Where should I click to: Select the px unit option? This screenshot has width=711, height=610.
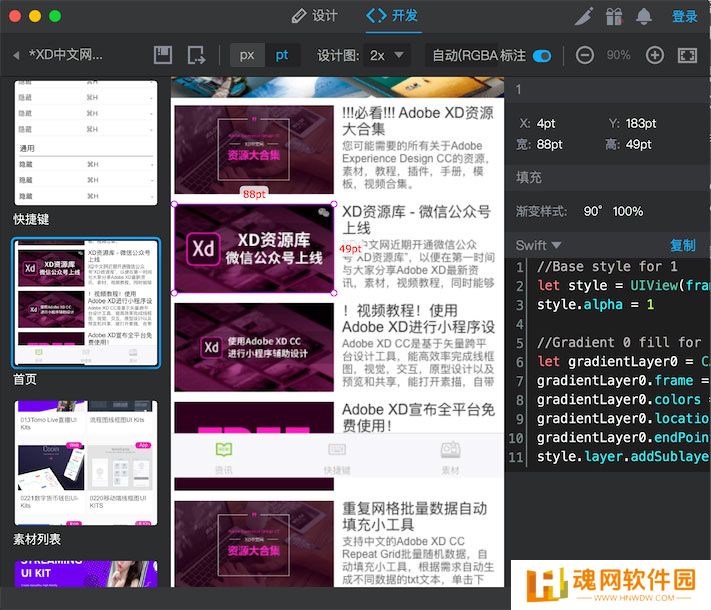pos(246,55)
